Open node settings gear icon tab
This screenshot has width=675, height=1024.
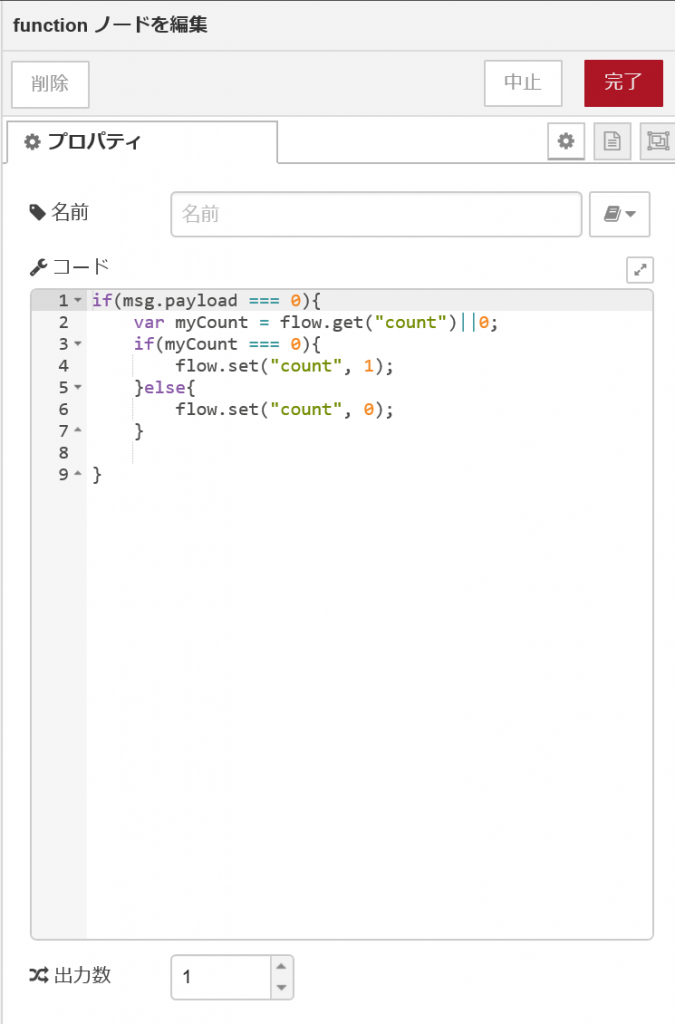coord(566,142)
